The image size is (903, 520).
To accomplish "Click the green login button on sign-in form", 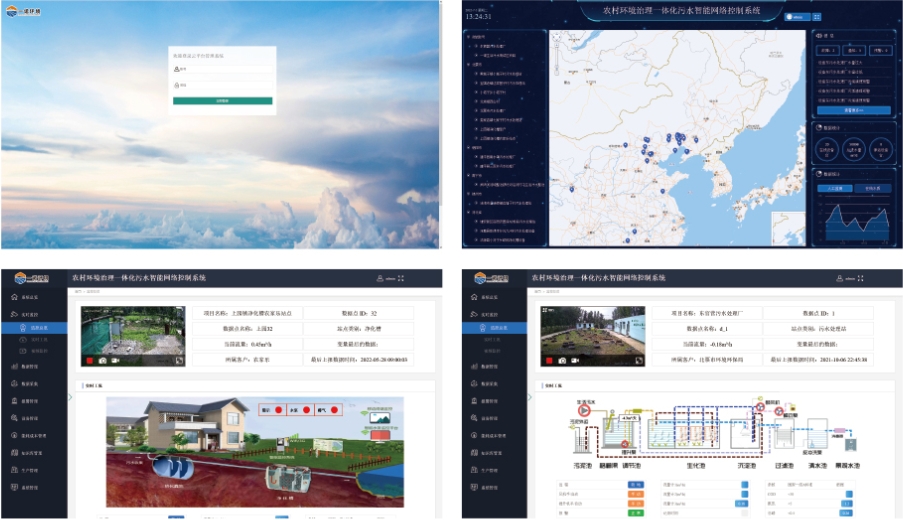I will tap(222, 101).
